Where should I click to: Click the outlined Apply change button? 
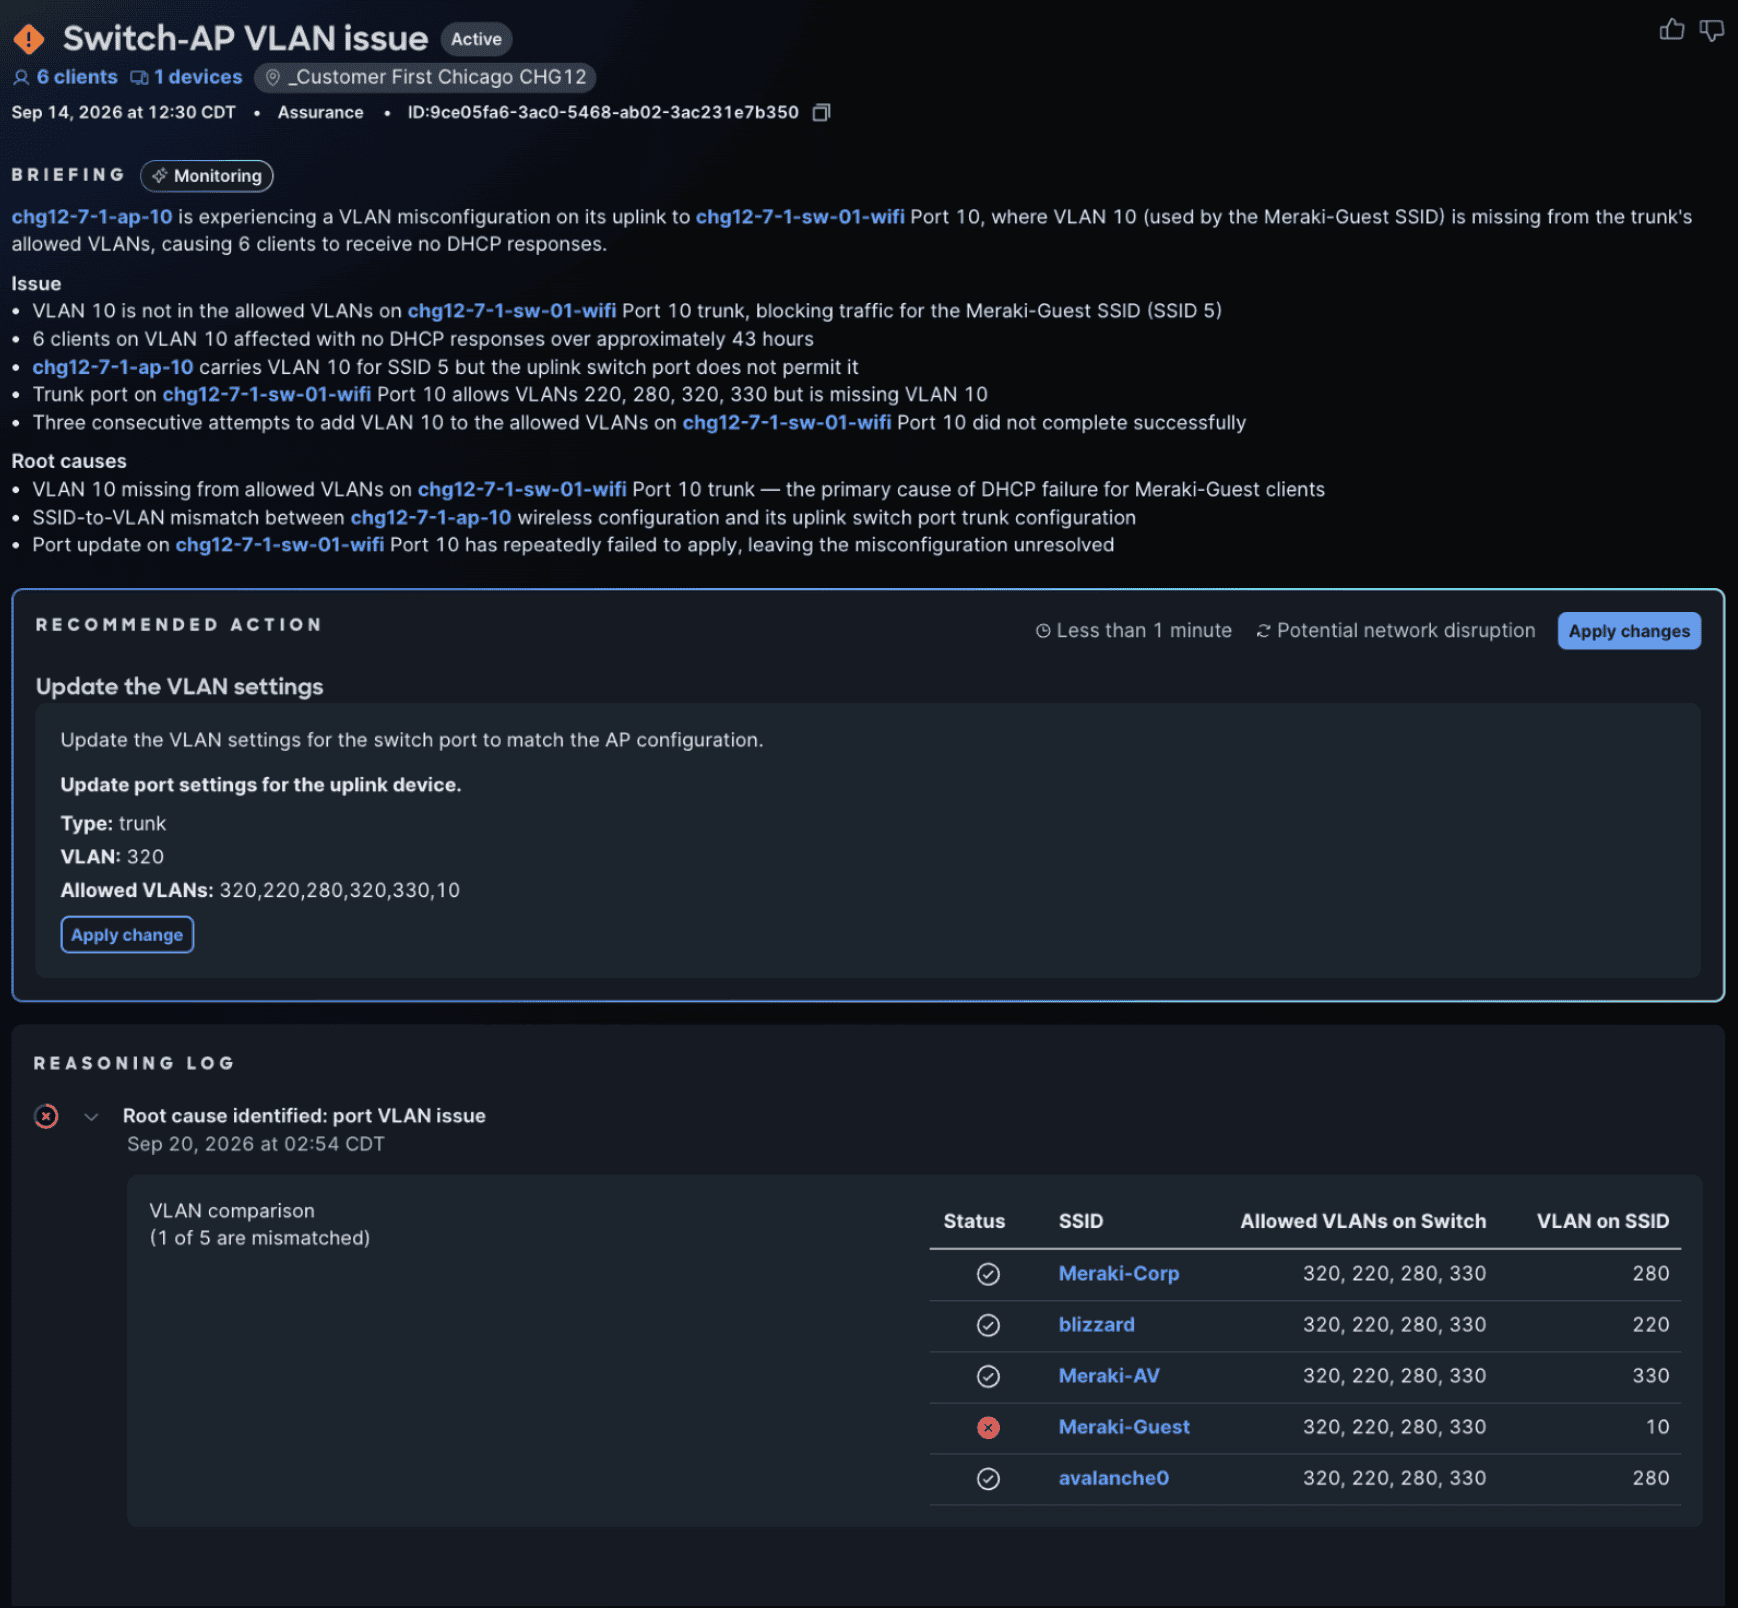(127, 935)
